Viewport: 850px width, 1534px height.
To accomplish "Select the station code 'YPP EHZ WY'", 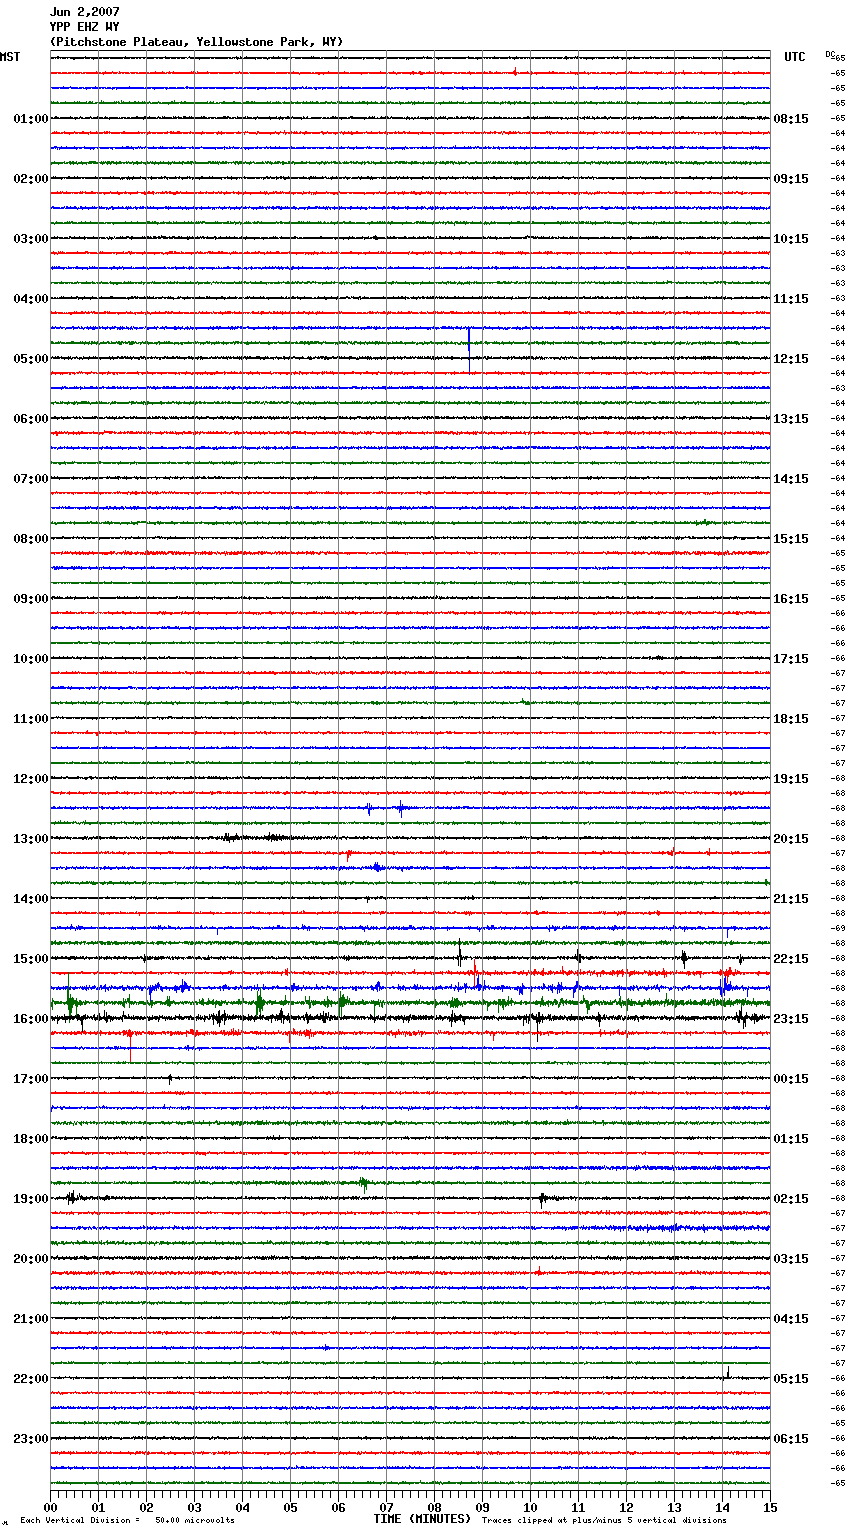I will (85, 27).
